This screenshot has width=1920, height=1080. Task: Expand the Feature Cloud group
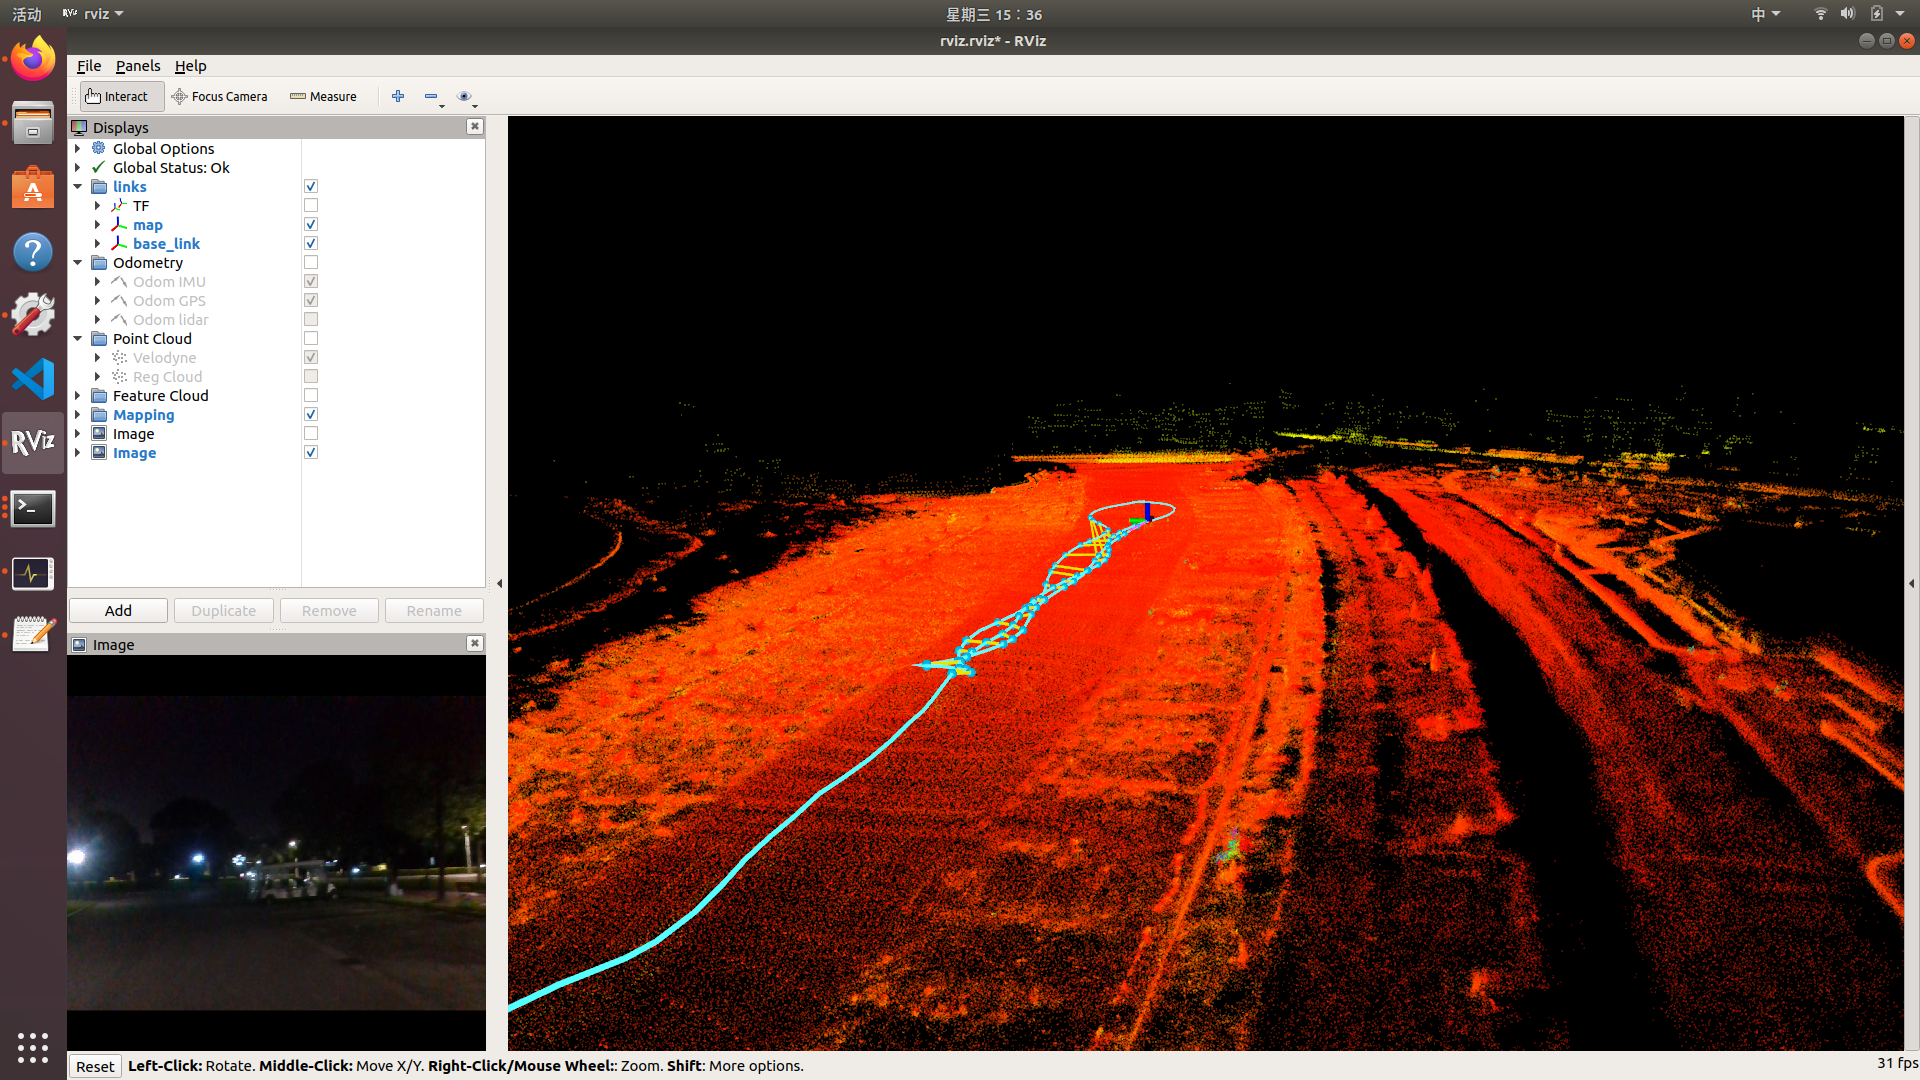(x=78, y=396)
